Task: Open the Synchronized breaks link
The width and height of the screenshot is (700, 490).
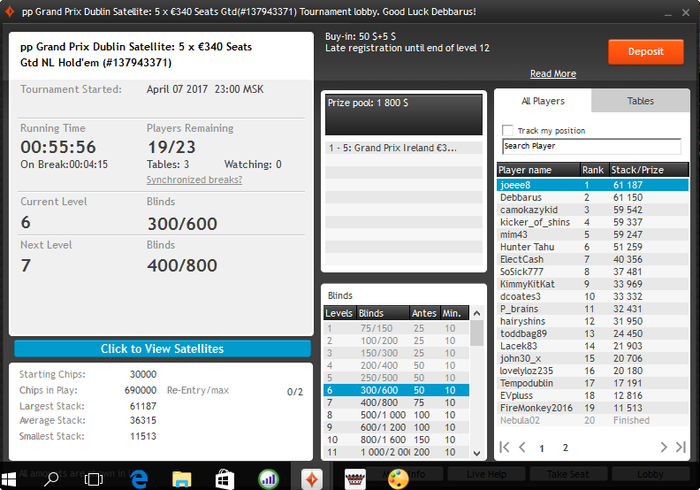Action: click(194, 179)
